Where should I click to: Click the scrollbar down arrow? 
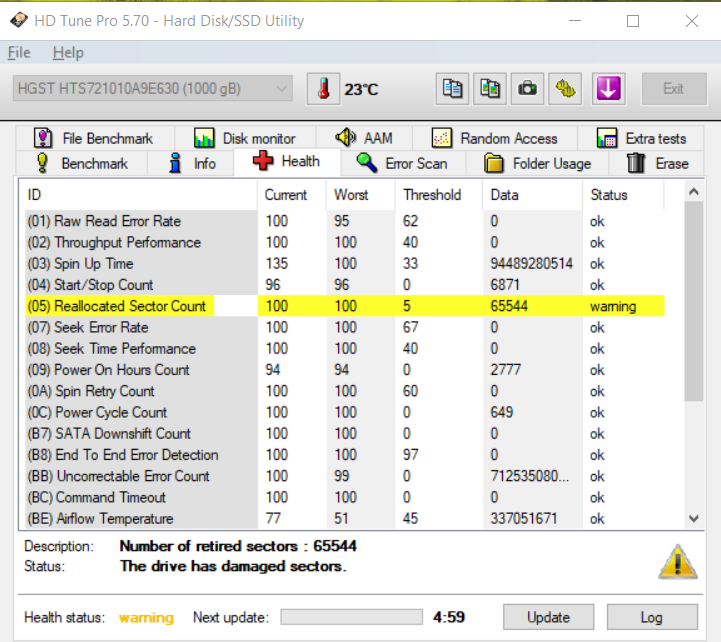(x=694, y=519)
